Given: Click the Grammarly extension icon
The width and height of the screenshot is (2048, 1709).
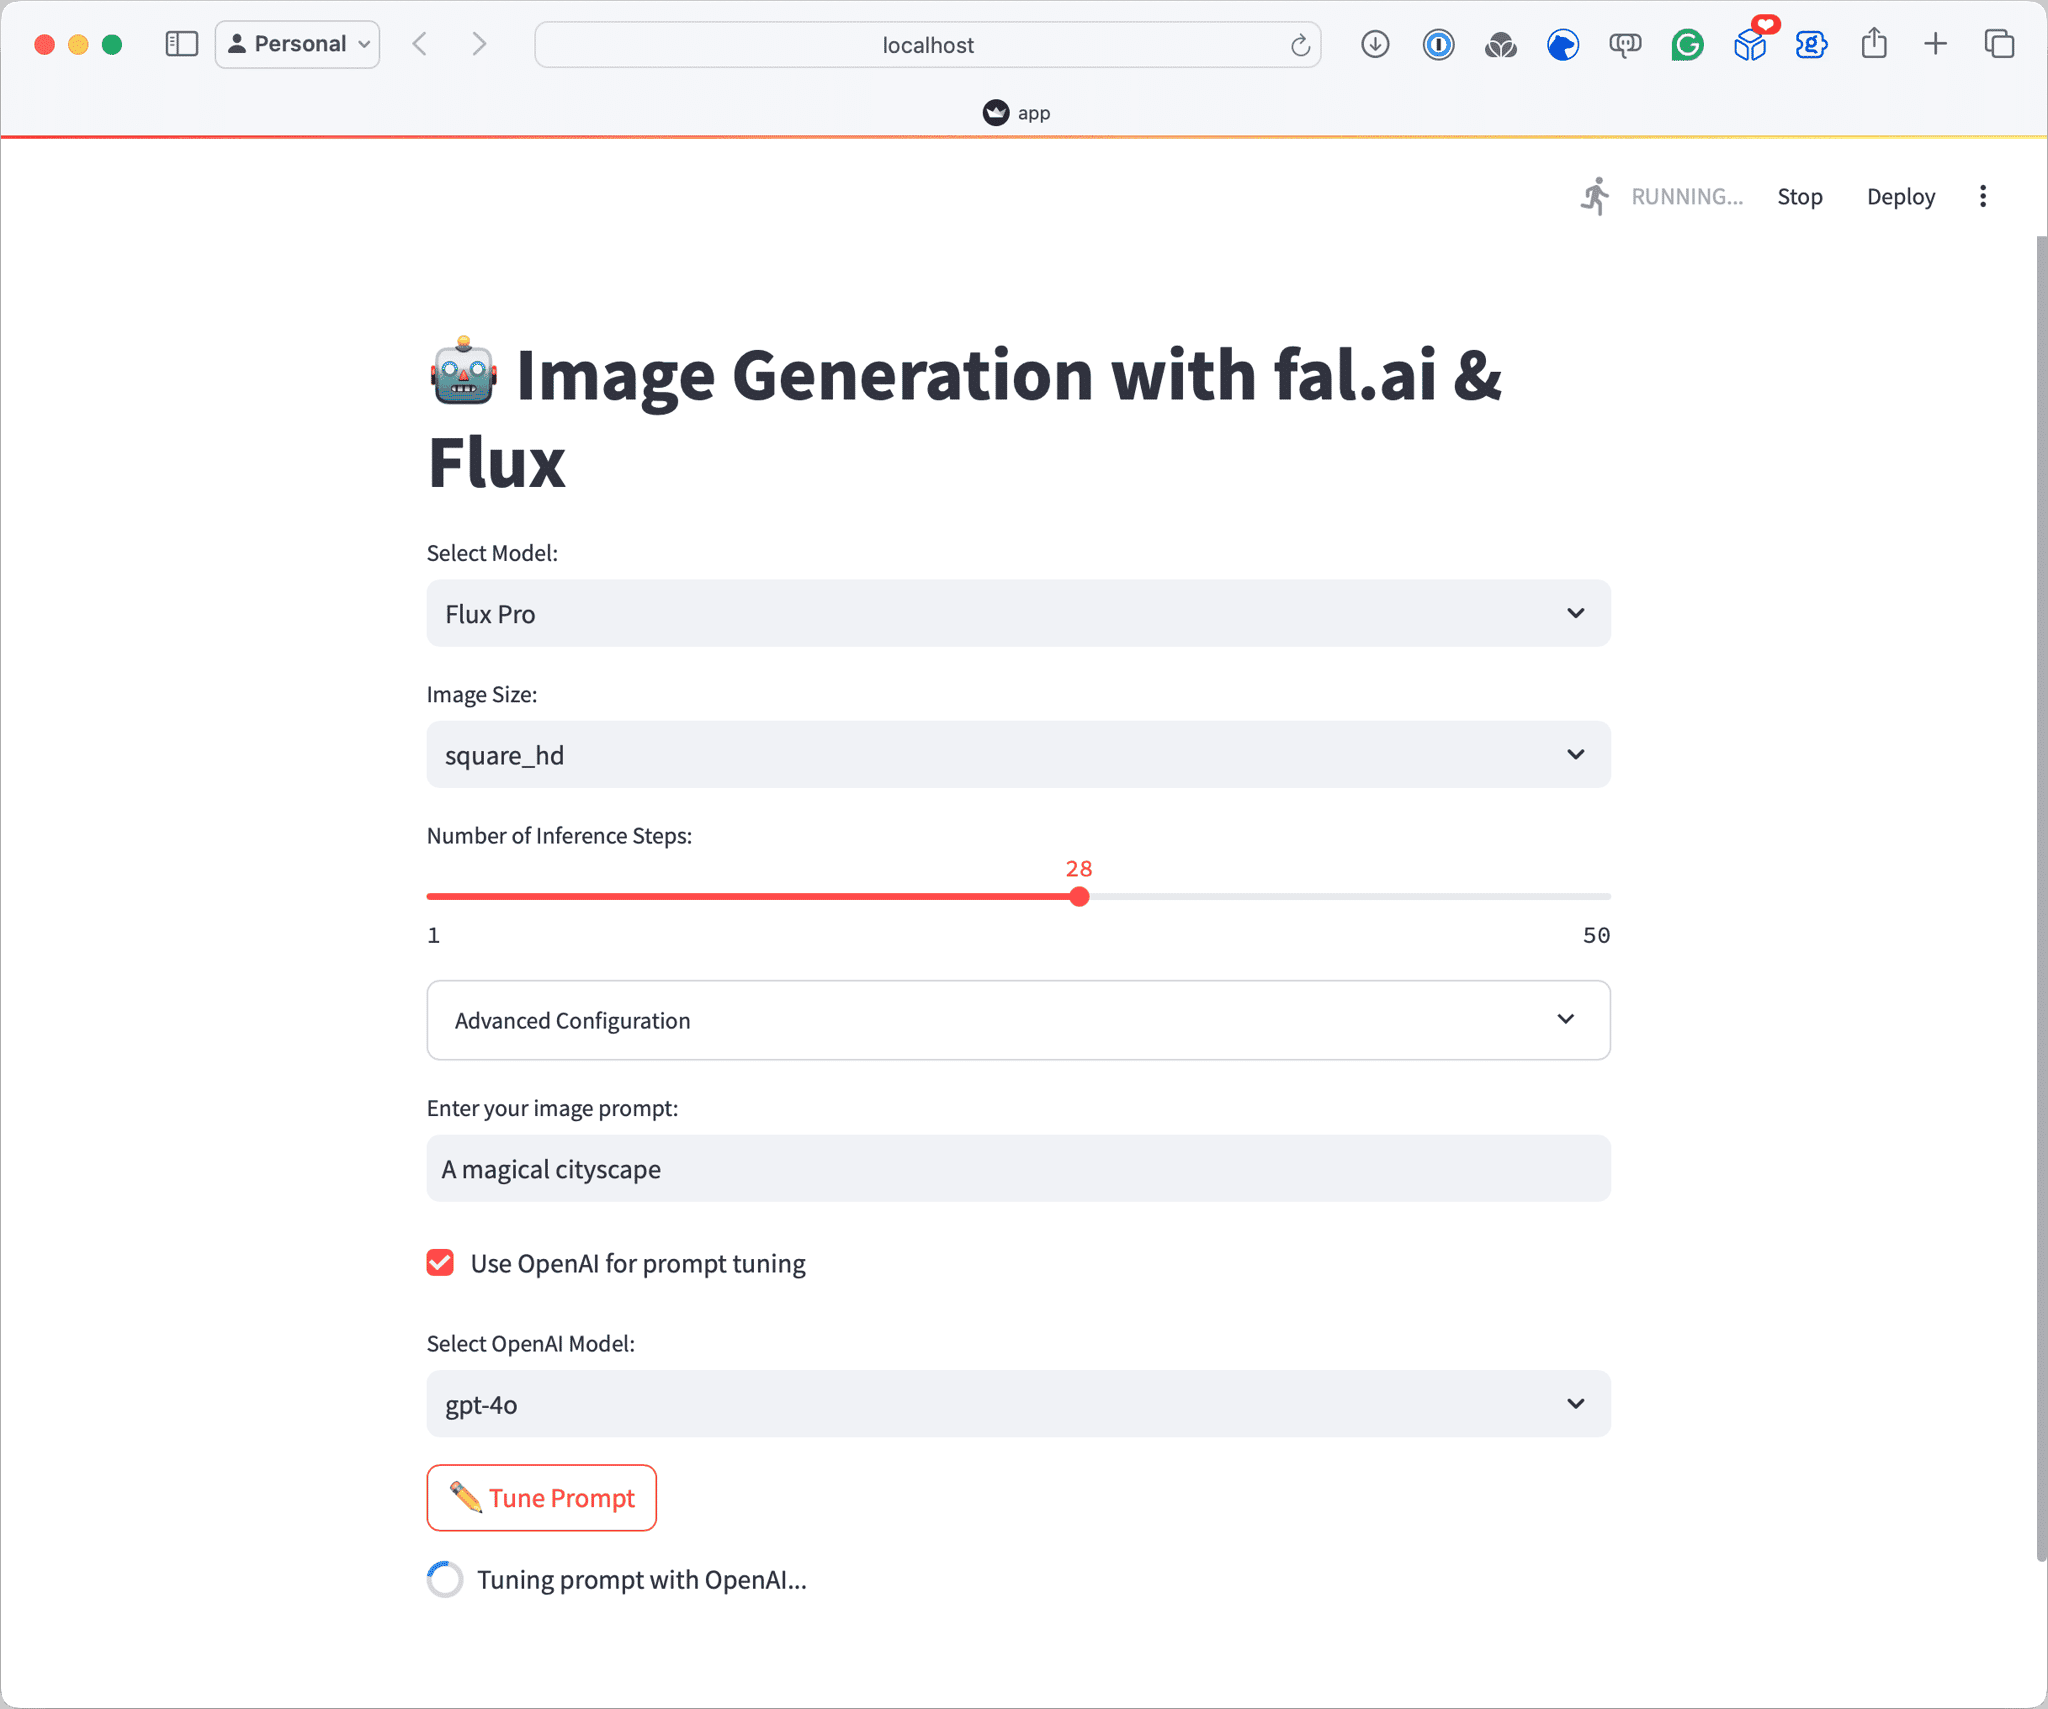Looking at the screenshot, I should (x=1687, y=44).
